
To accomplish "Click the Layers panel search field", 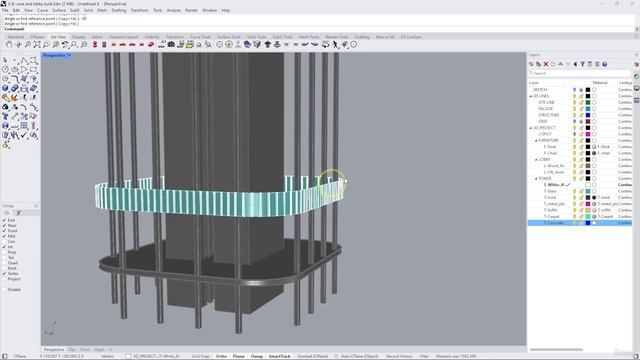I will pos(580,73).
